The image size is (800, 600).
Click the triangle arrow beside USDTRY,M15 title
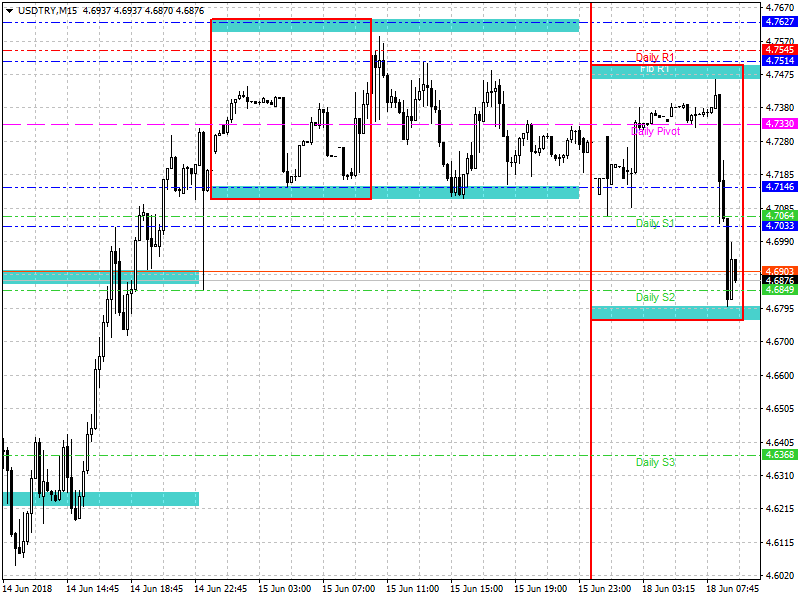pos(8,10)
